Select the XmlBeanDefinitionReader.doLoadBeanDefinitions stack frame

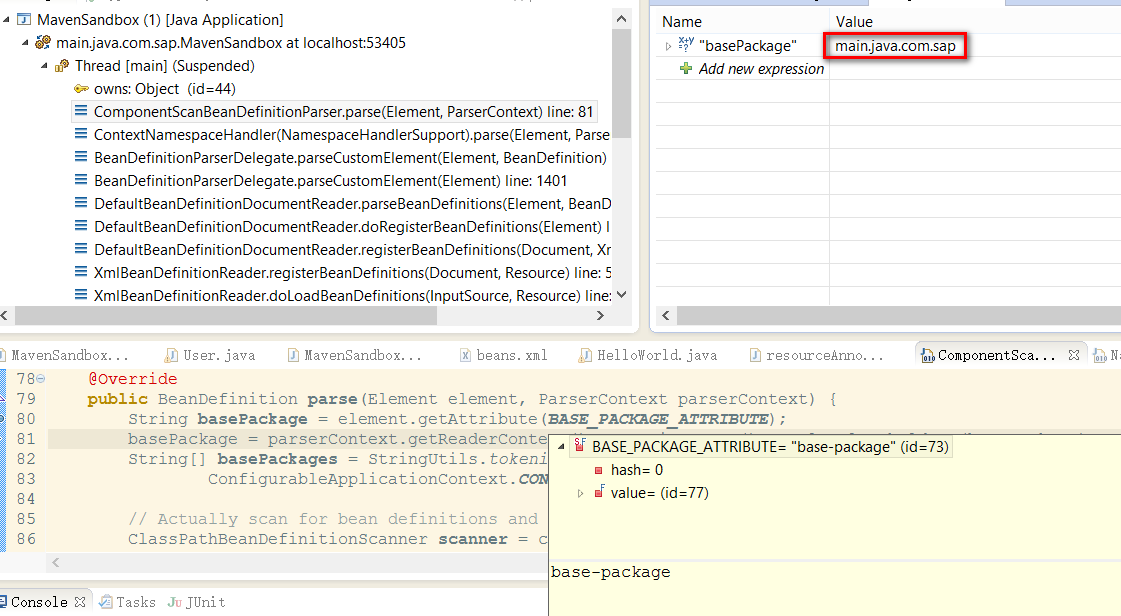(351, 295)
